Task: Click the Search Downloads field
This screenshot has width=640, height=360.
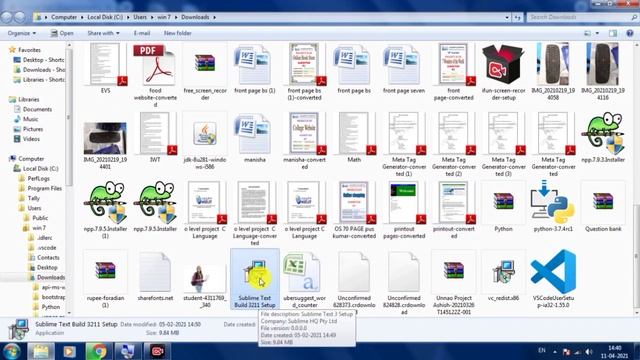Action: coord(582,17)
